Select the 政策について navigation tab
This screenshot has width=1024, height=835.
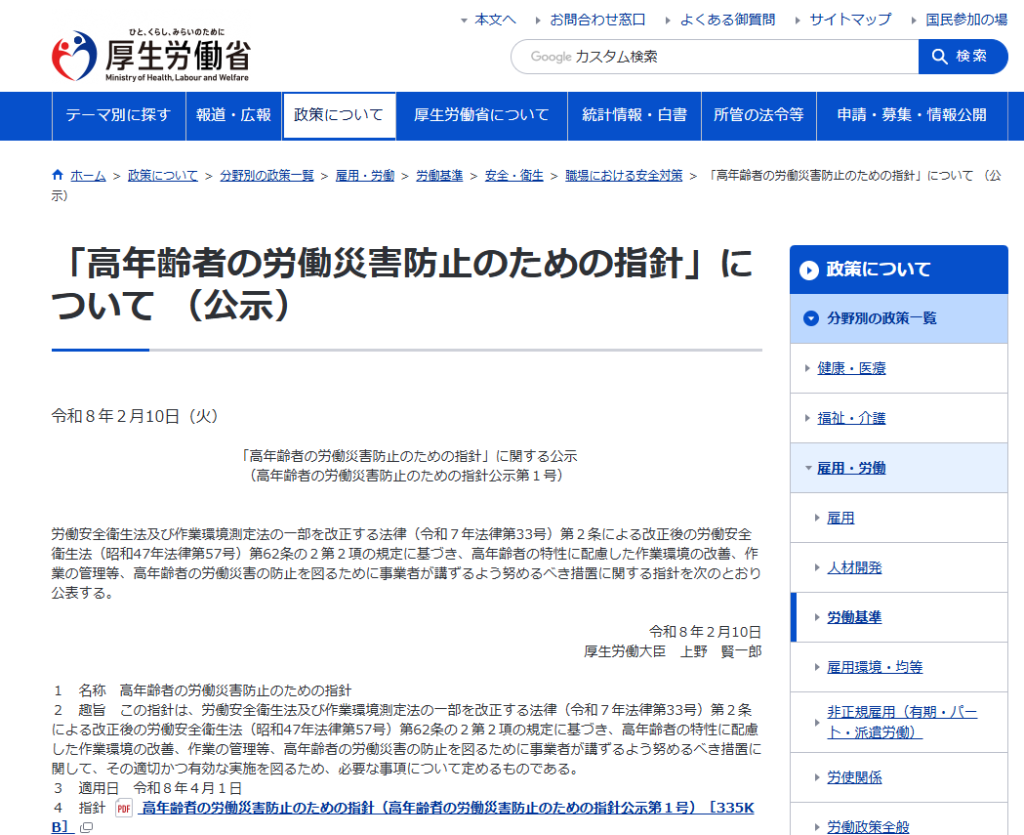(x=340, y=116)
